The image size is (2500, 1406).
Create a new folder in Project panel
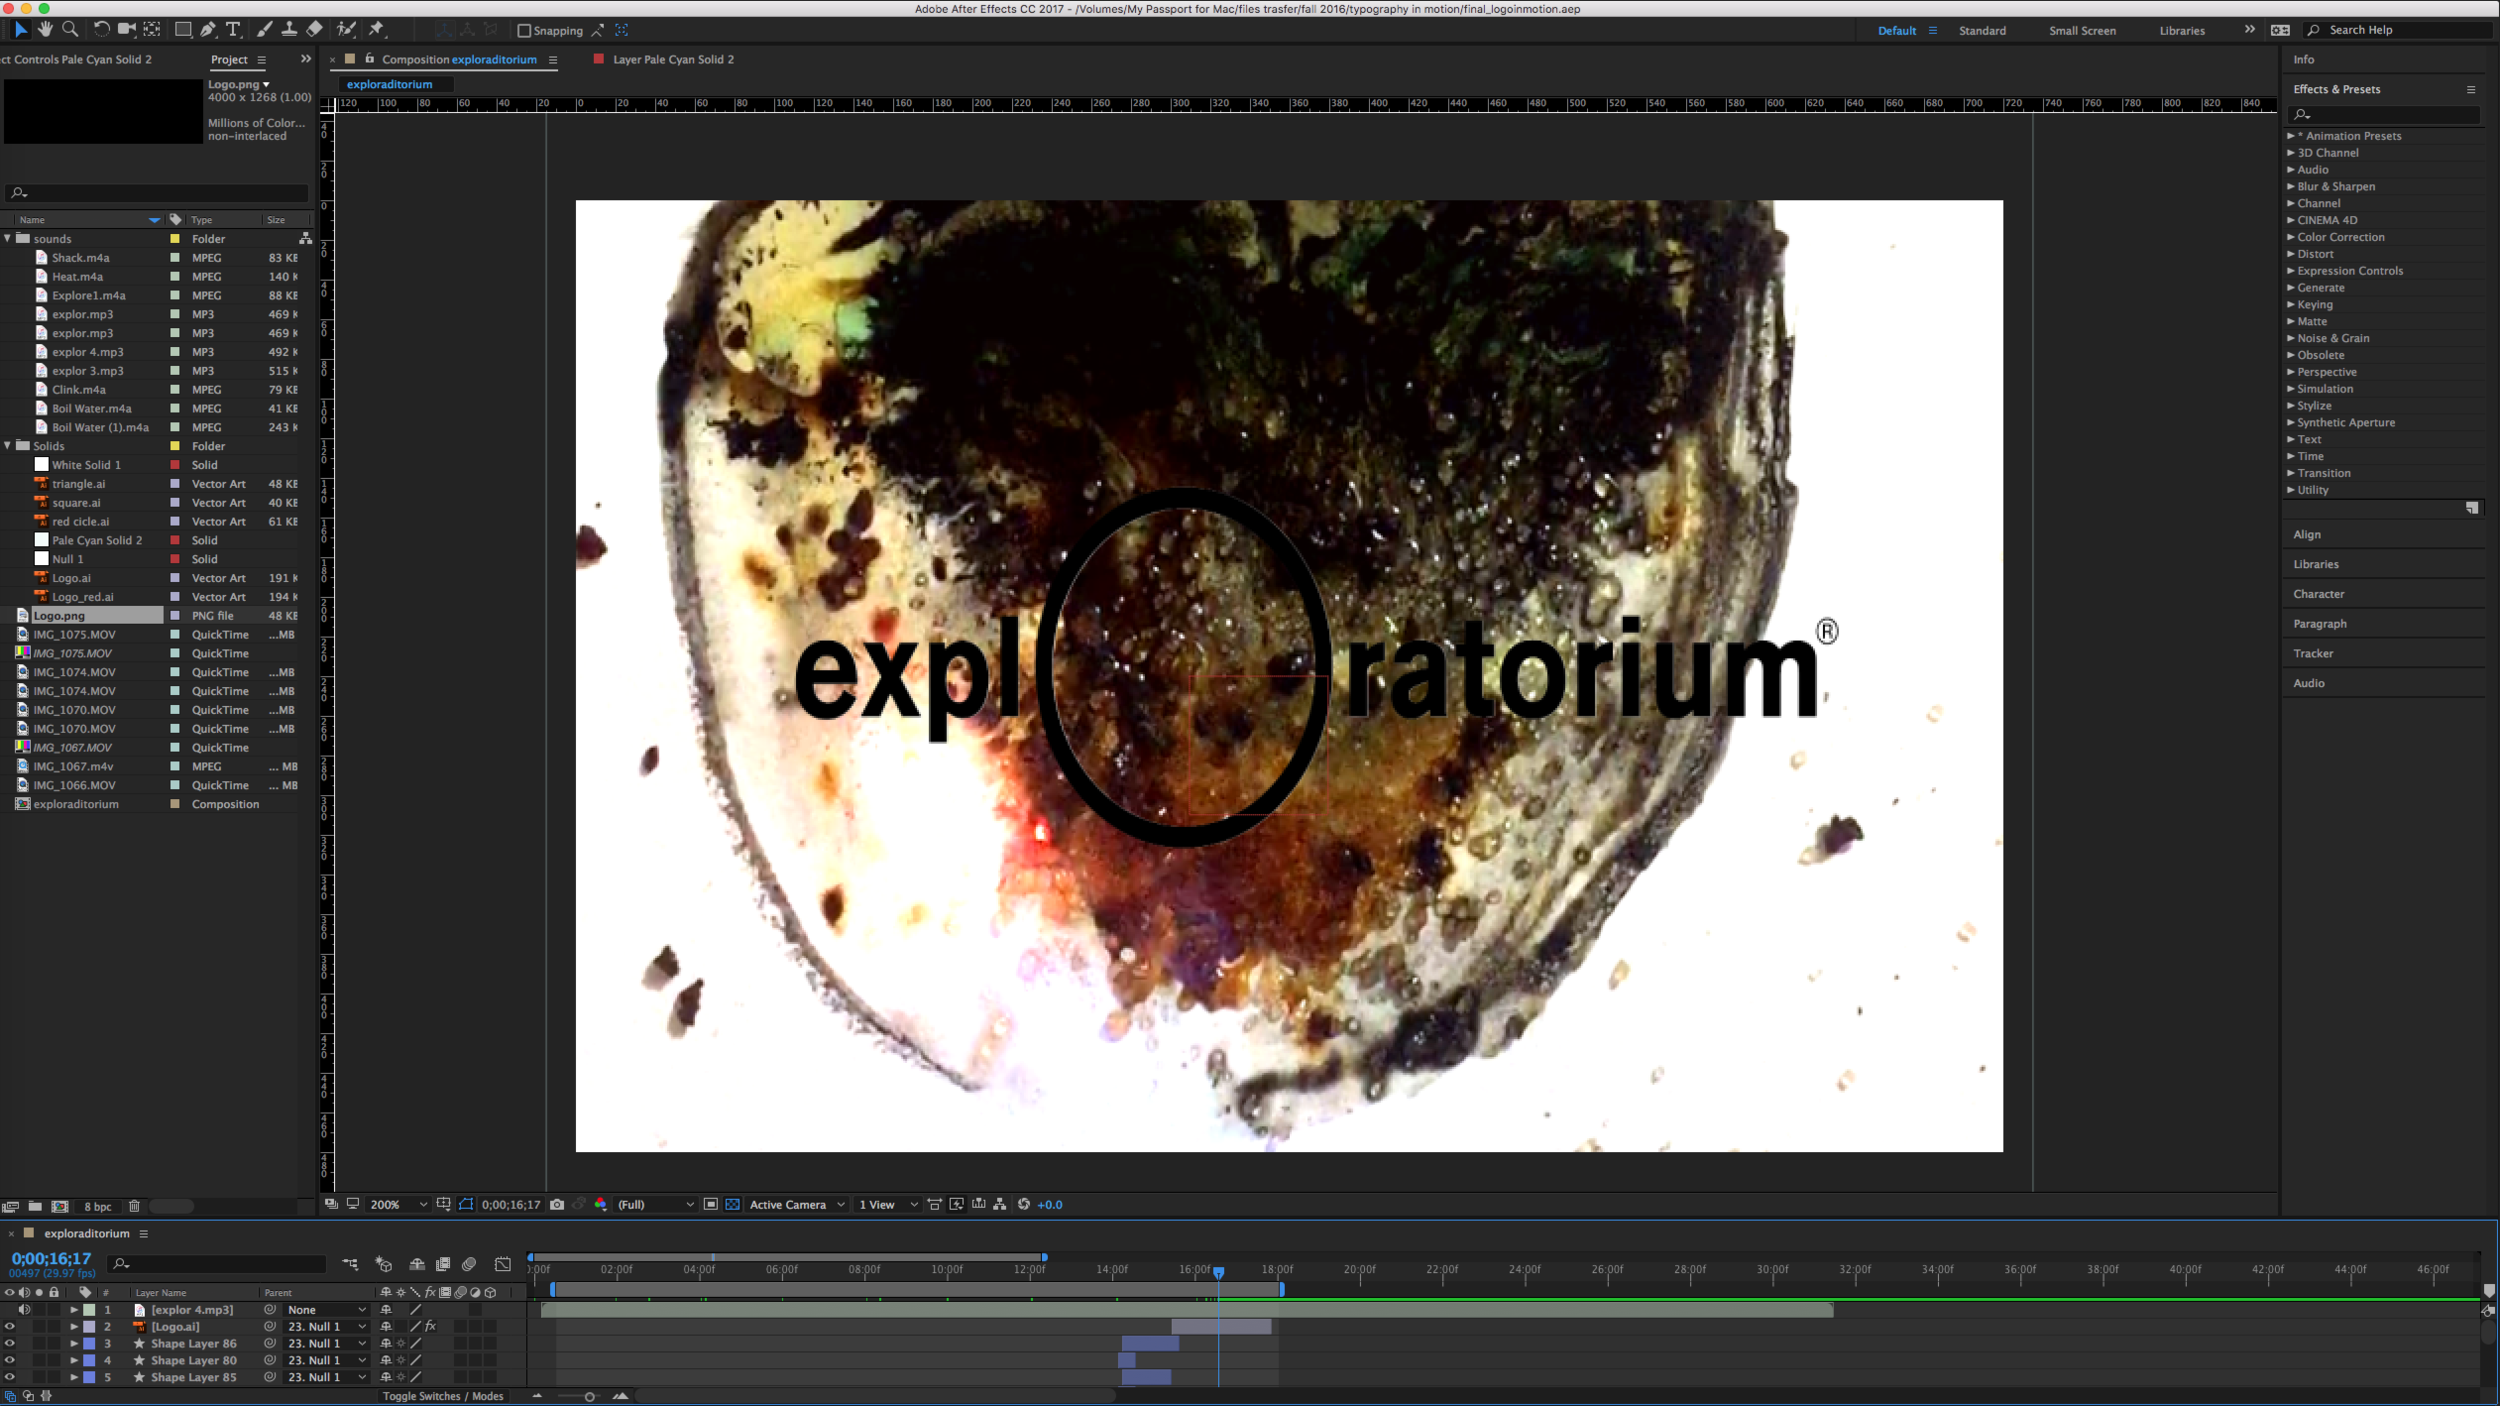click(35, 1206)
